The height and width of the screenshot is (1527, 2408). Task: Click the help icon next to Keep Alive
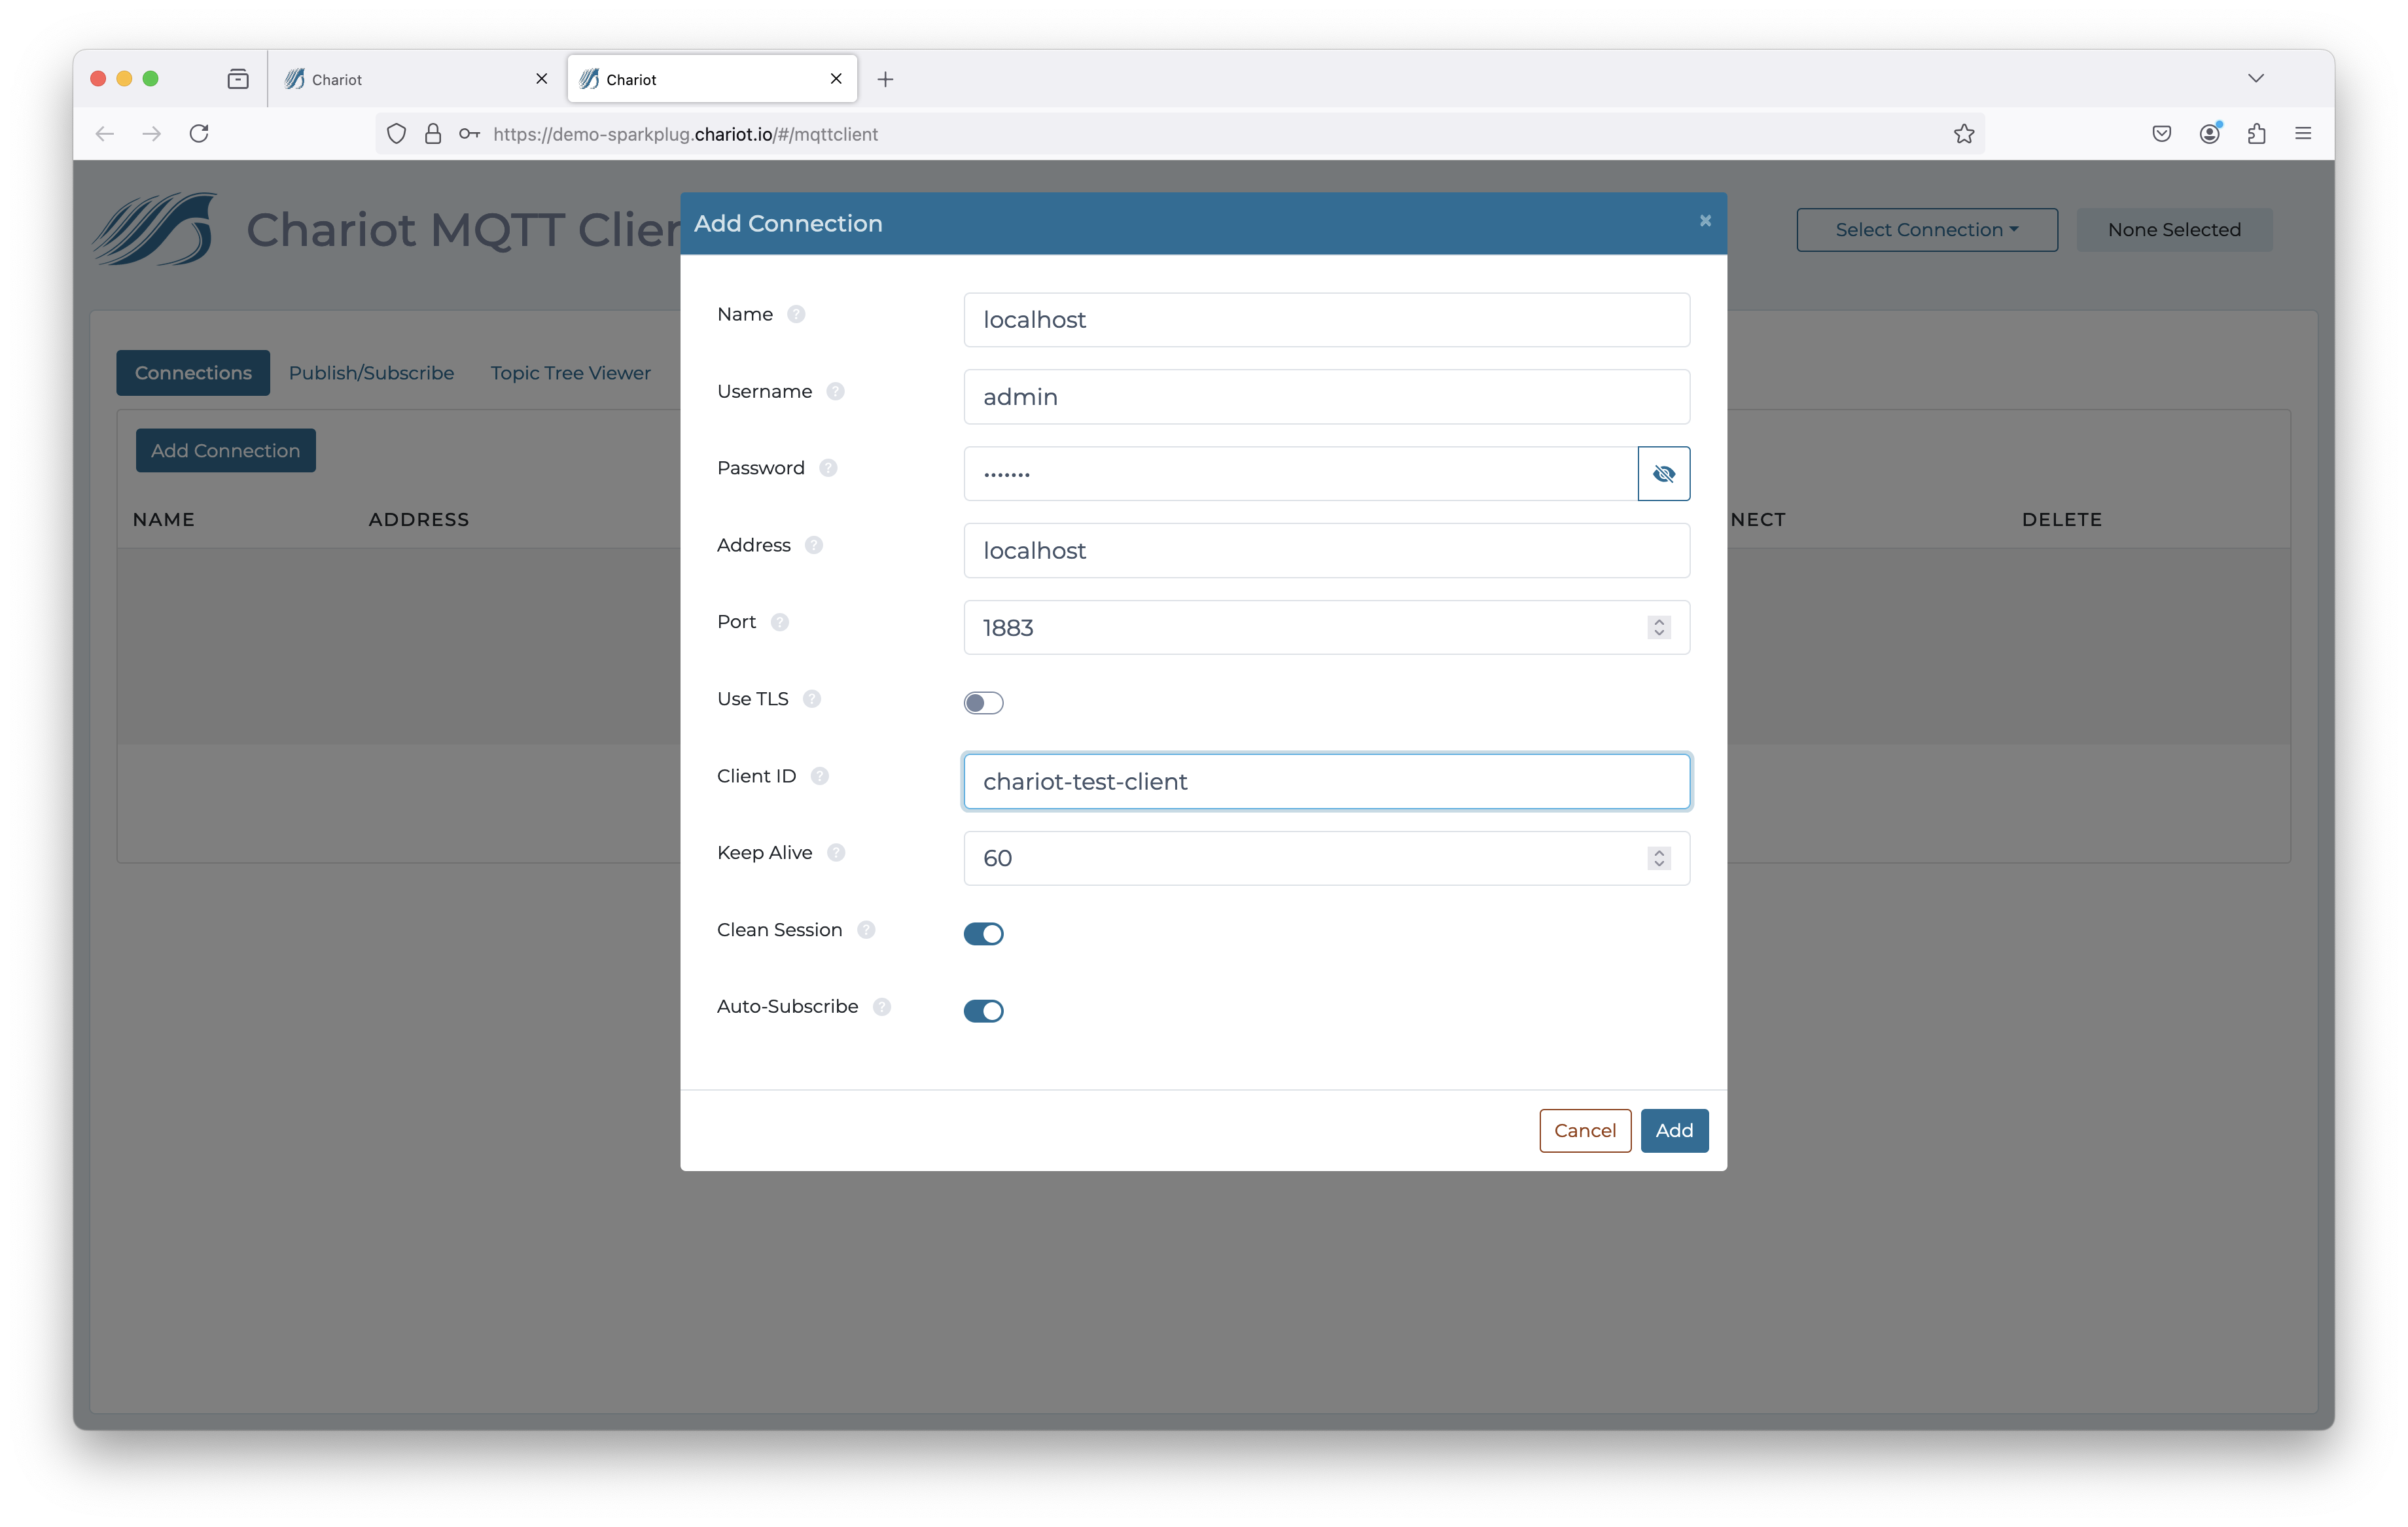coord(836,852)
